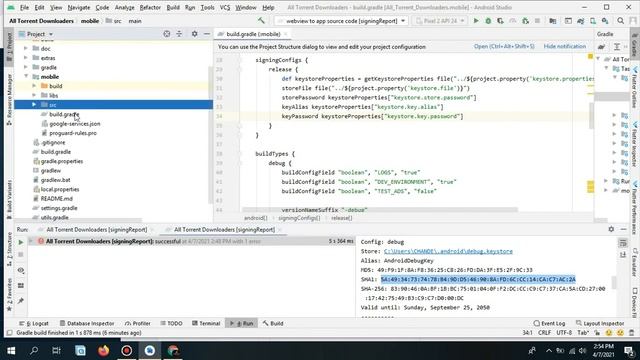Click the Debug app bug icon
This screenshot has height=360, width=640.
coord(488,21)
